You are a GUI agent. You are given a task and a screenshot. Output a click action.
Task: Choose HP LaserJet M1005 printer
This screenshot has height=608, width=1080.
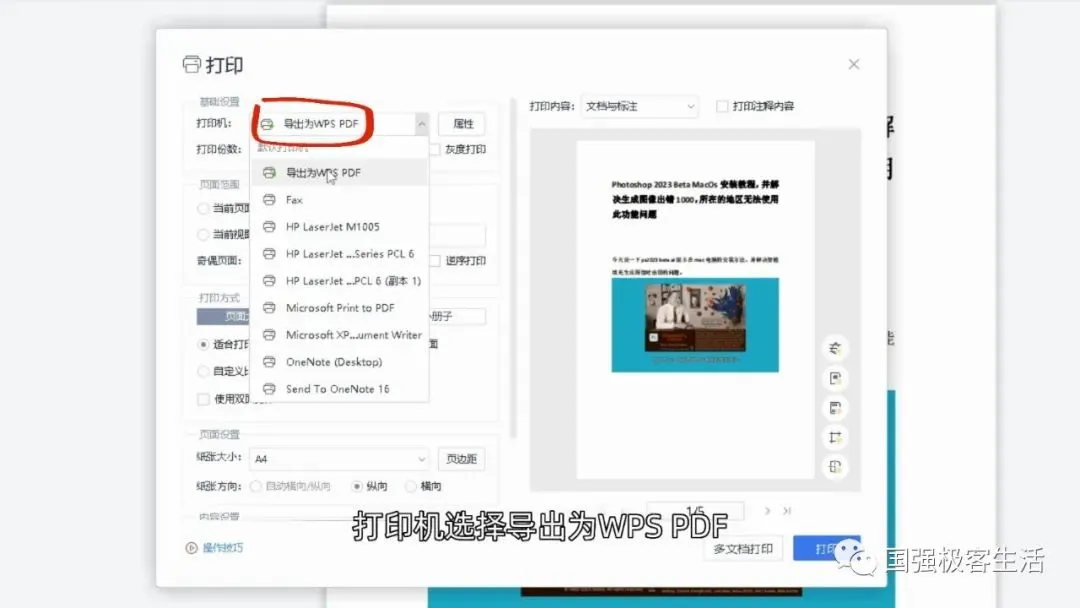(340, 227)
